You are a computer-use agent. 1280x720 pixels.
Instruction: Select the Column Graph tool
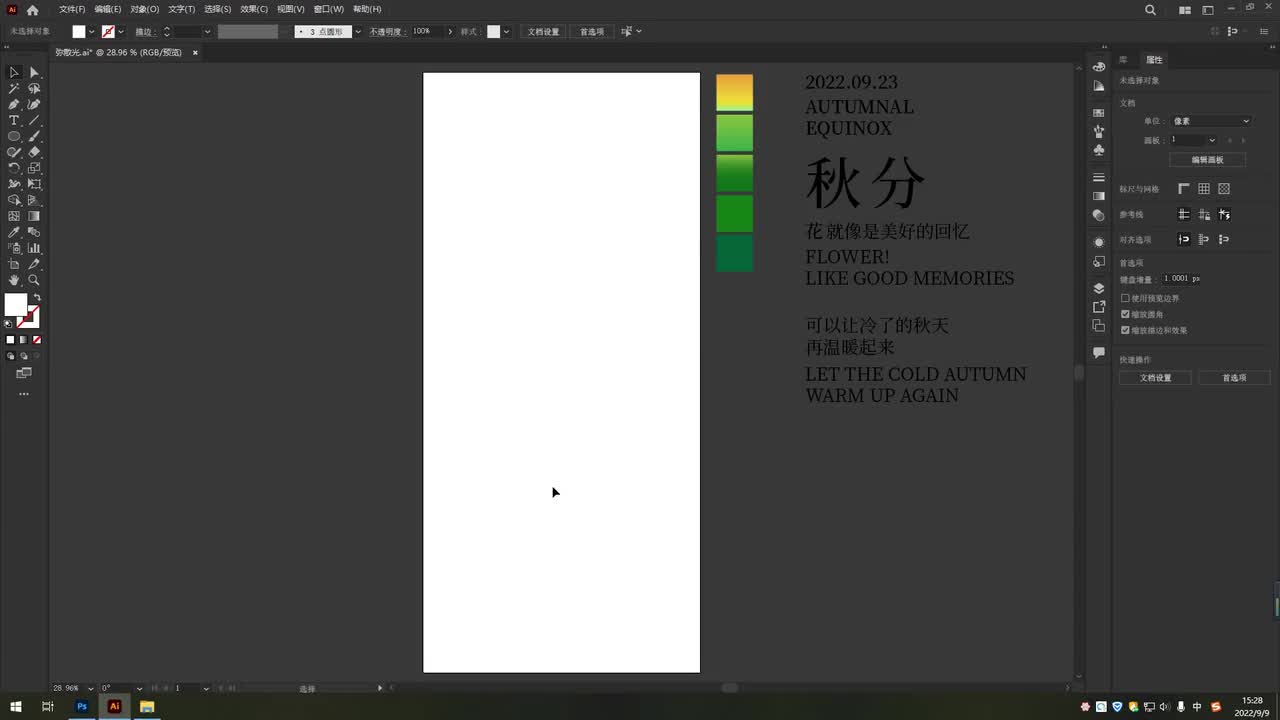click(x=34, y=248)
